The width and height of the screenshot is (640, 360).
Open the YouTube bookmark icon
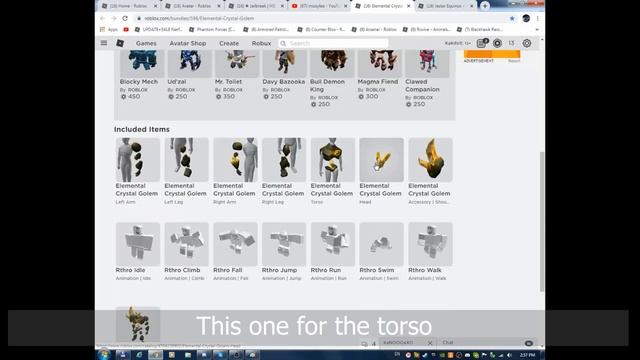pos(126,29)
